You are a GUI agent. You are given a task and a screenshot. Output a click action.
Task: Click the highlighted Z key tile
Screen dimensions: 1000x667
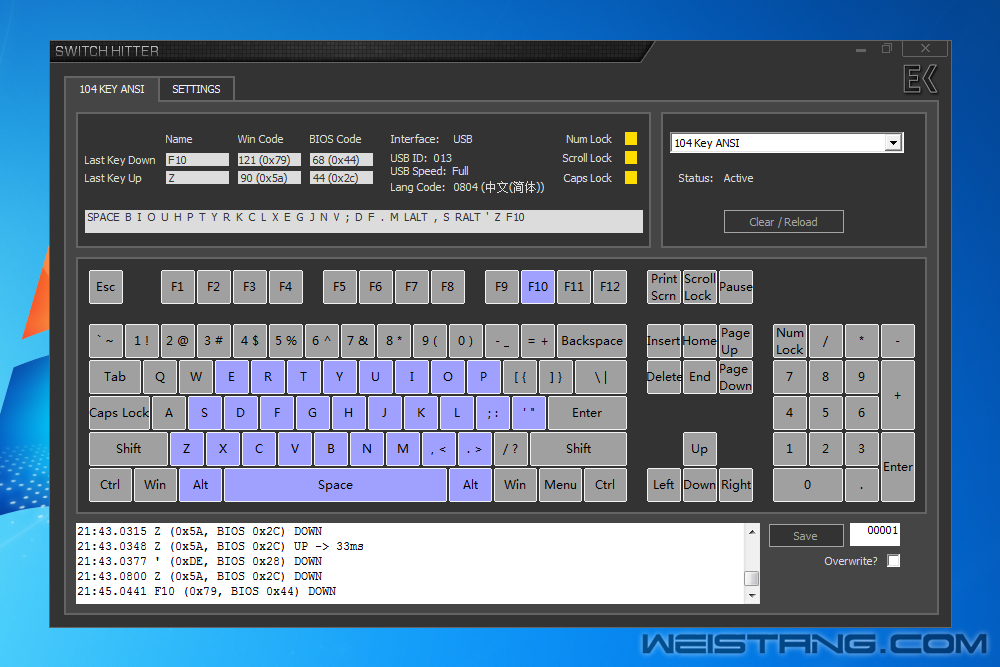pos(187,449)
